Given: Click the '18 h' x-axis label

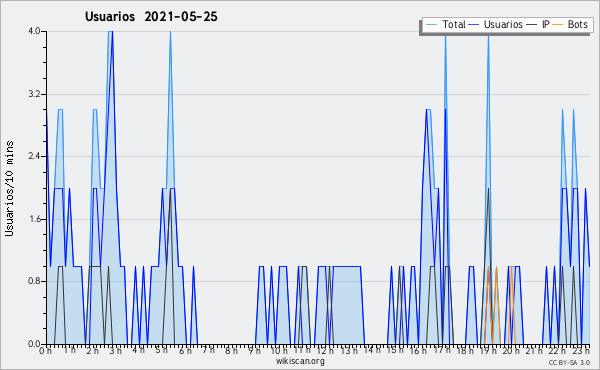Looking at the screenshot, I should (465, 351).
